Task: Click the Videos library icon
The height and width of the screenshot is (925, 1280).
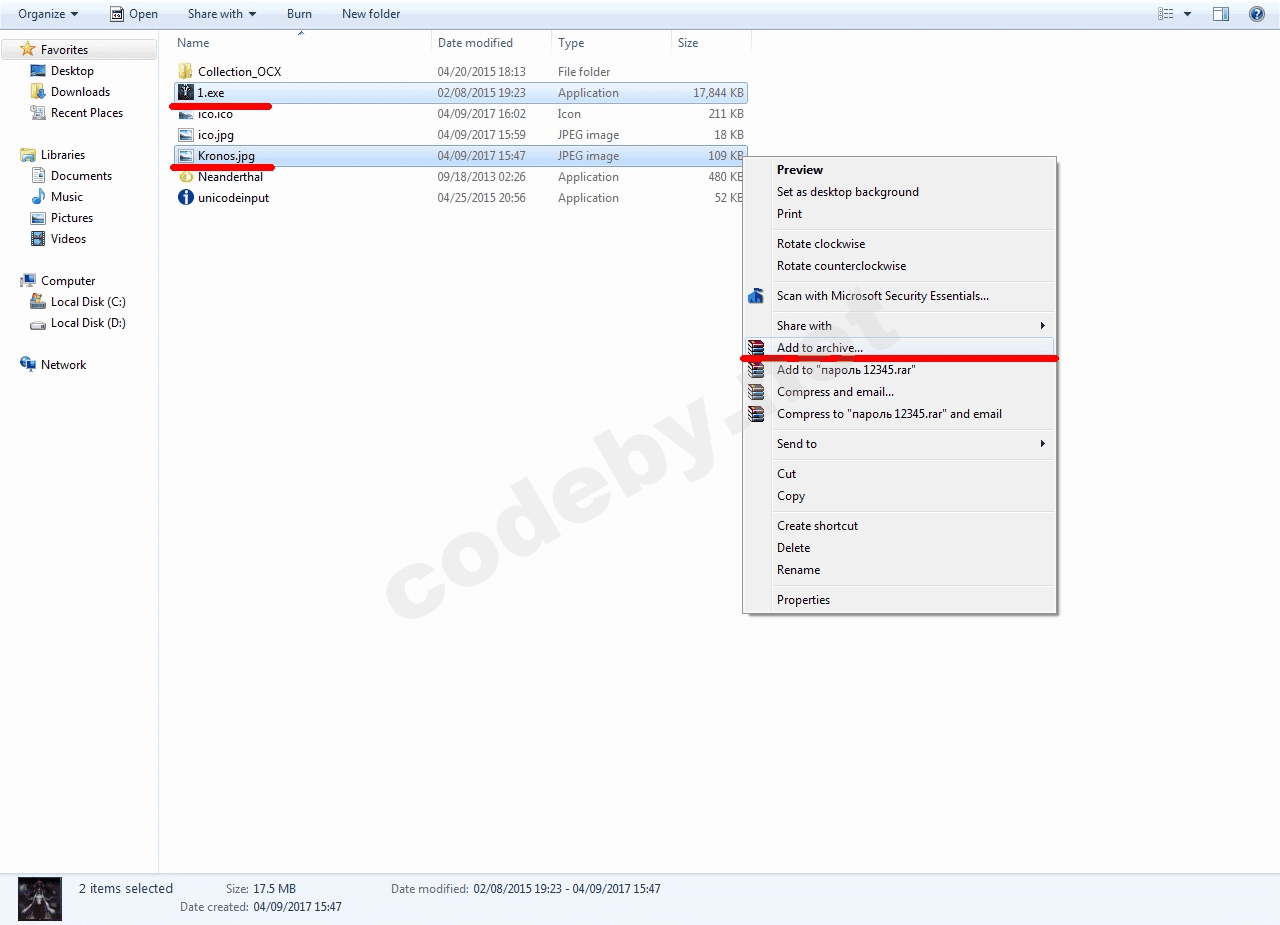Action: tap(38, 239)
